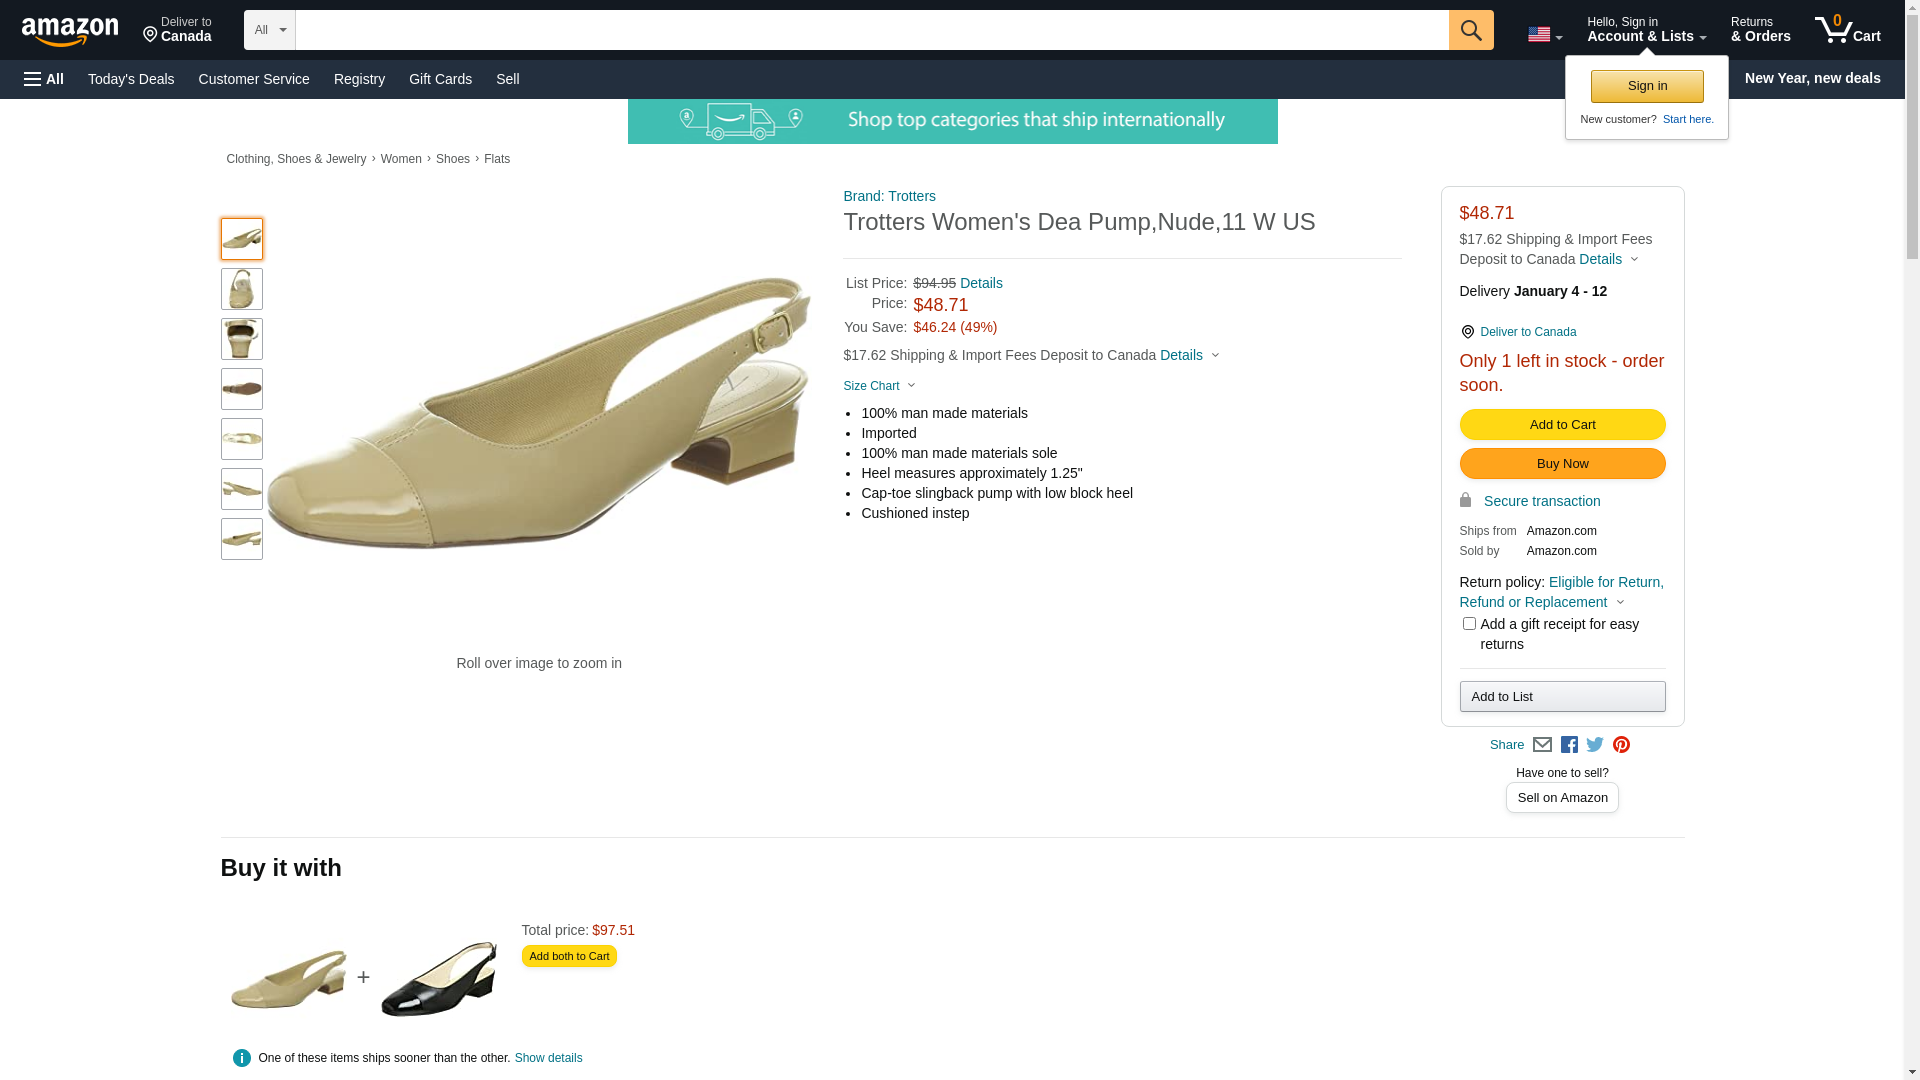Share on Facebook icon
This screenshot has width=1920, height=1080.
[x=1569, y=745]
